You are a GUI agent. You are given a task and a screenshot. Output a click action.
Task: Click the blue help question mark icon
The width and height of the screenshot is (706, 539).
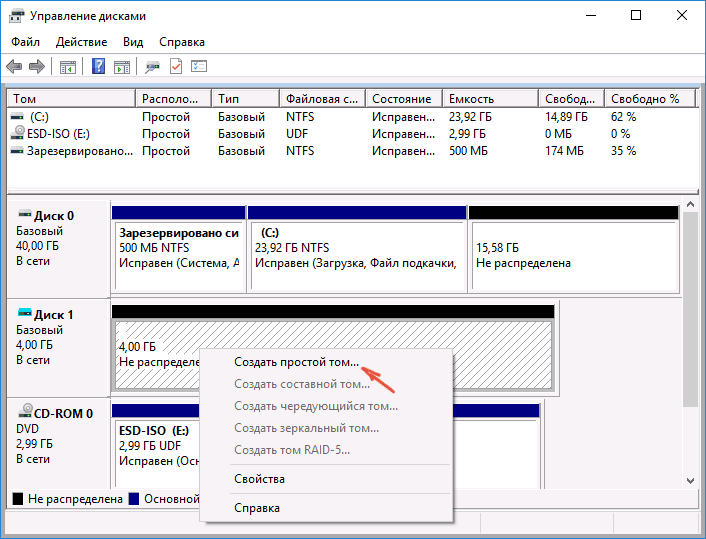[99, 66]
